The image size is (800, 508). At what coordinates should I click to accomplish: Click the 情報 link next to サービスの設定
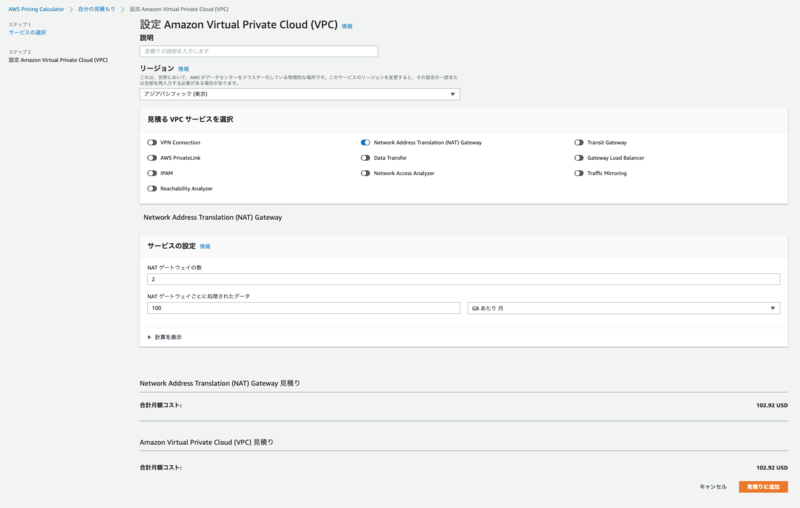(205, 247)
